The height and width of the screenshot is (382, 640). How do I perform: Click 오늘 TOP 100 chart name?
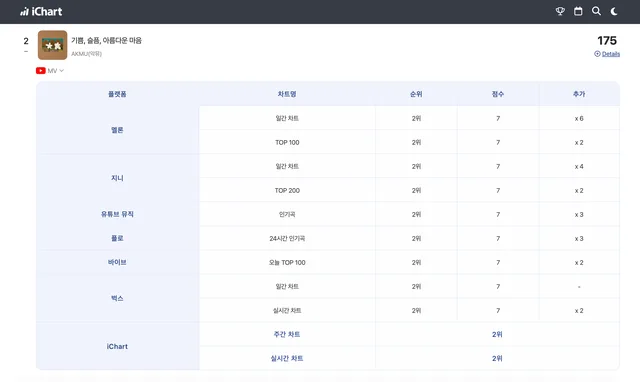pyautogui.click(x=287, y=262)
